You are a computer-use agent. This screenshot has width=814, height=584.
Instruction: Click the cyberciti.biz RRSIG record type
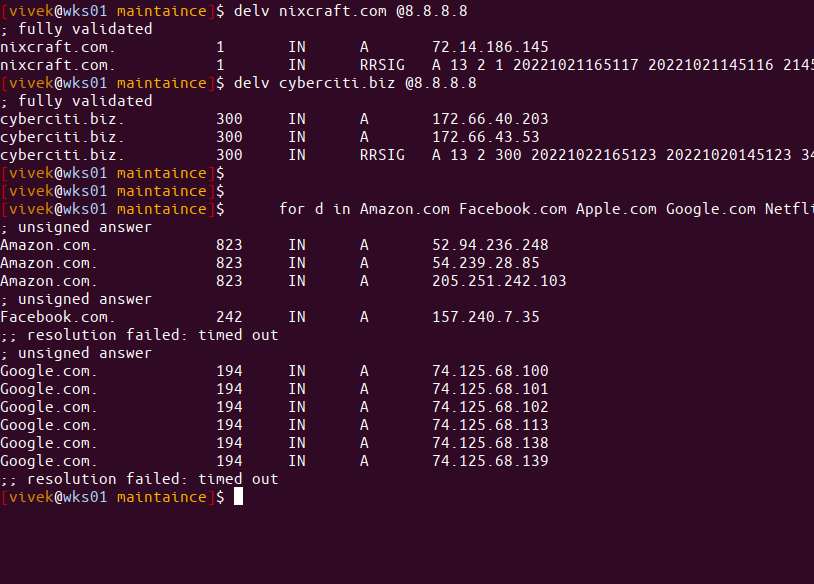point(382,155)
